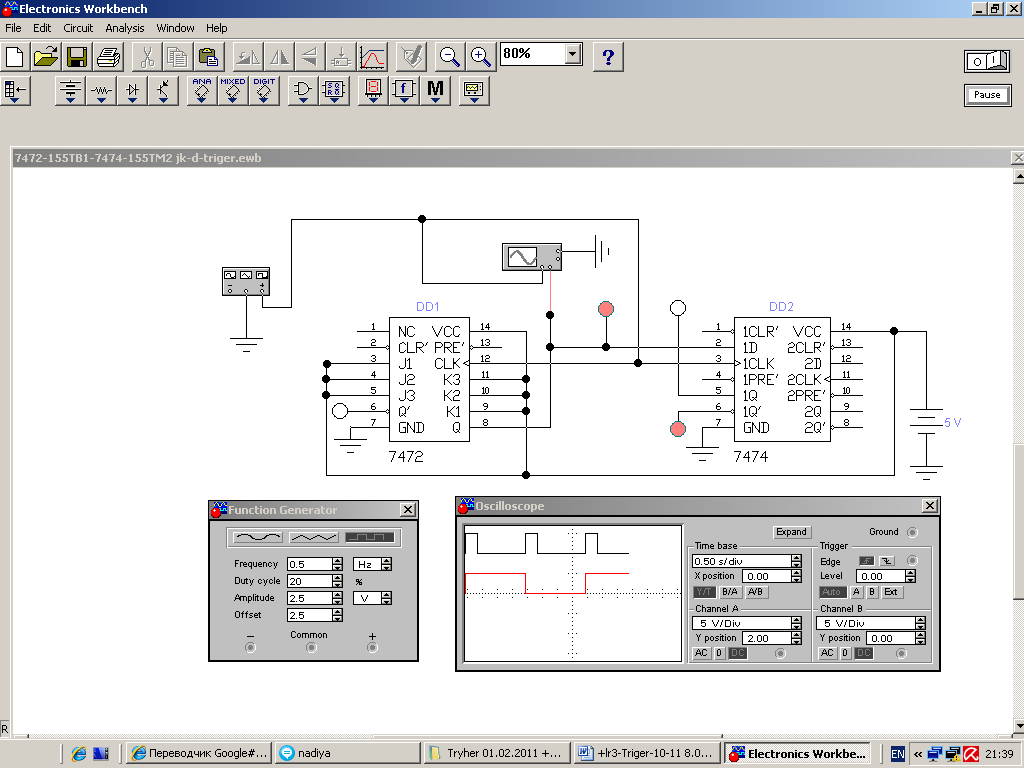Adjust the Channel A V/Div spinner
Screen dimensions: 1024x768
pyautogui.click(x=796, y=623)
